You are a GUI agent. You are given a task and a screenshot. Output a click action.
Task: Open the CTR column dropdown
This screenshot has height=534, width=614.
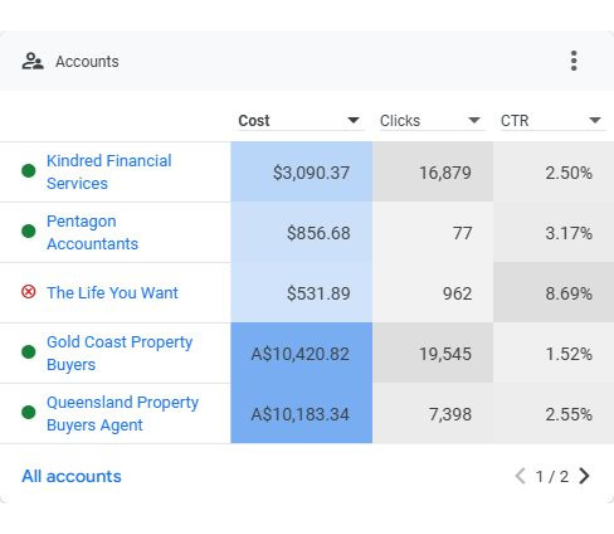pyautogui.click(x=595, y=121)
